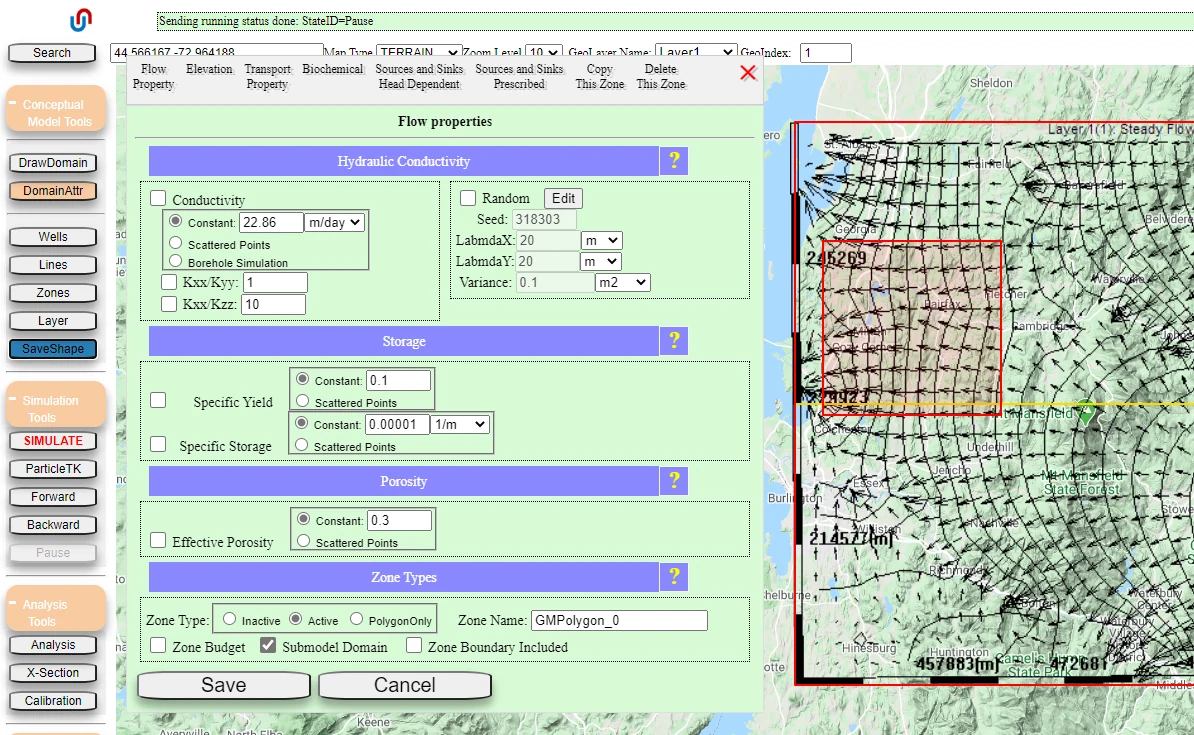Click the GeoIndex input field

pos(825,53)
